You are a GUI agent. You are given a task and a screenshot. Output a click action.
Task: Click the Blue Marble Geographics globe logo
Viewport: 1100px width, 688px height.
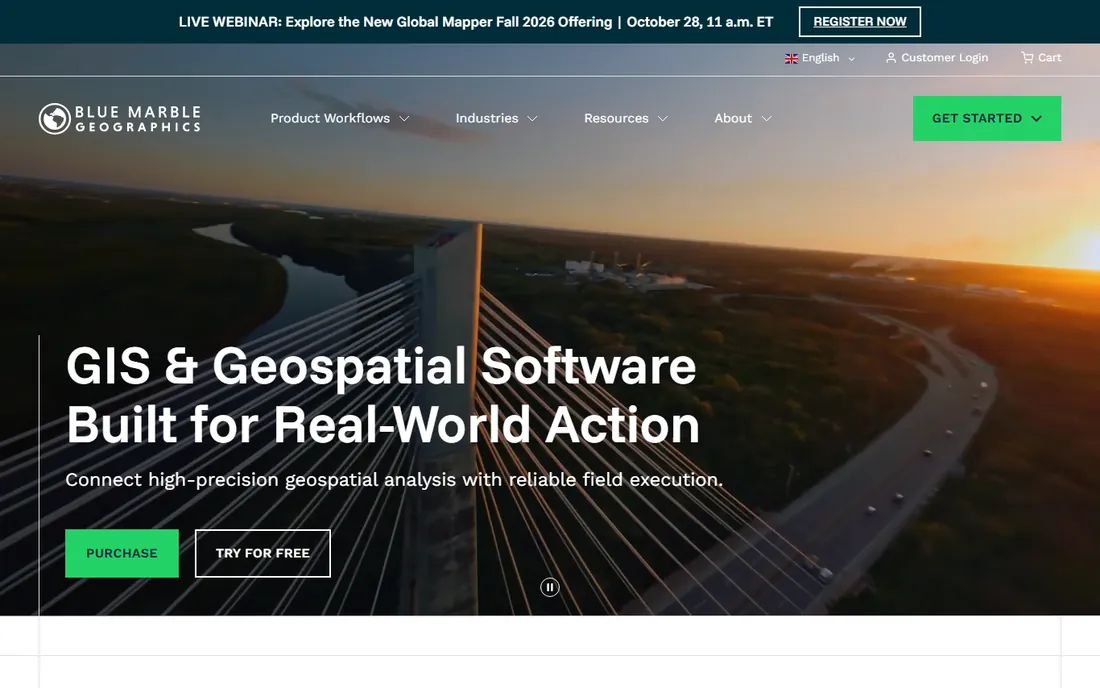tap(55, 119)
